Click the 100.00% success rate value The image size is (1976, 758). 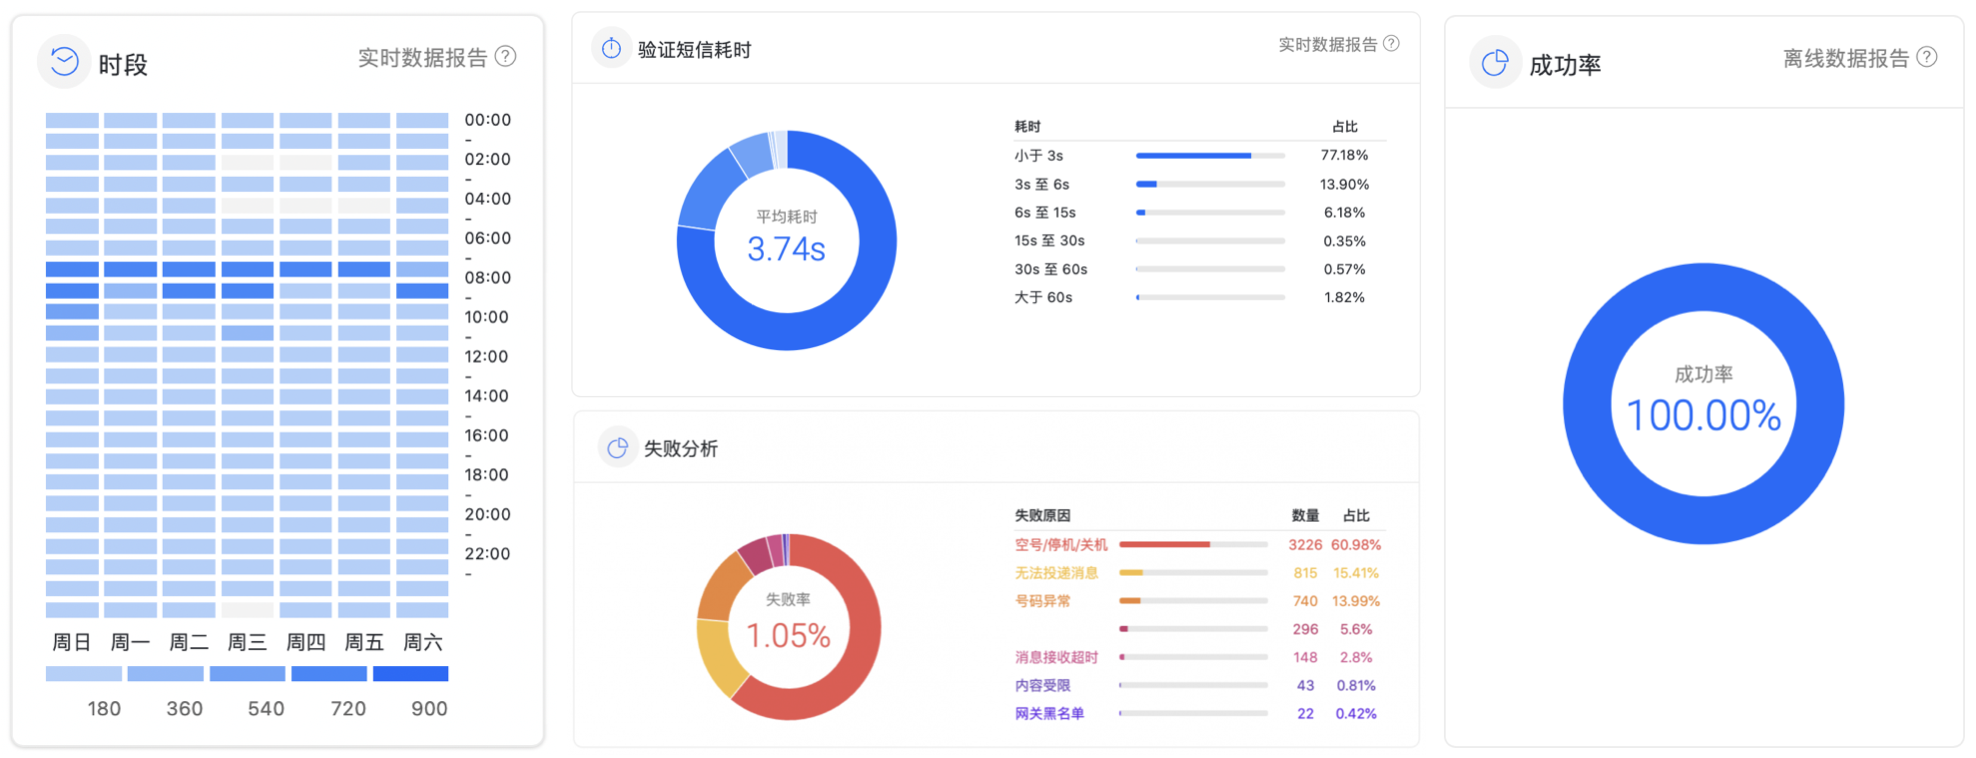pos(1703,415)
